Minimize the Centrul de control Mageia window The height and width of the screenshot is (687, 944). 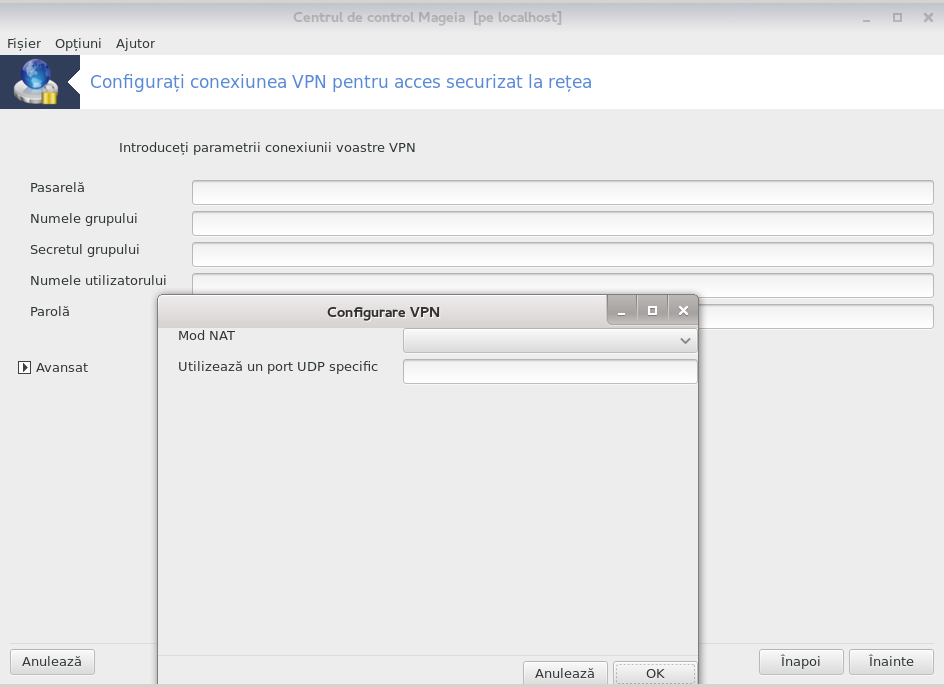(866, 18)
